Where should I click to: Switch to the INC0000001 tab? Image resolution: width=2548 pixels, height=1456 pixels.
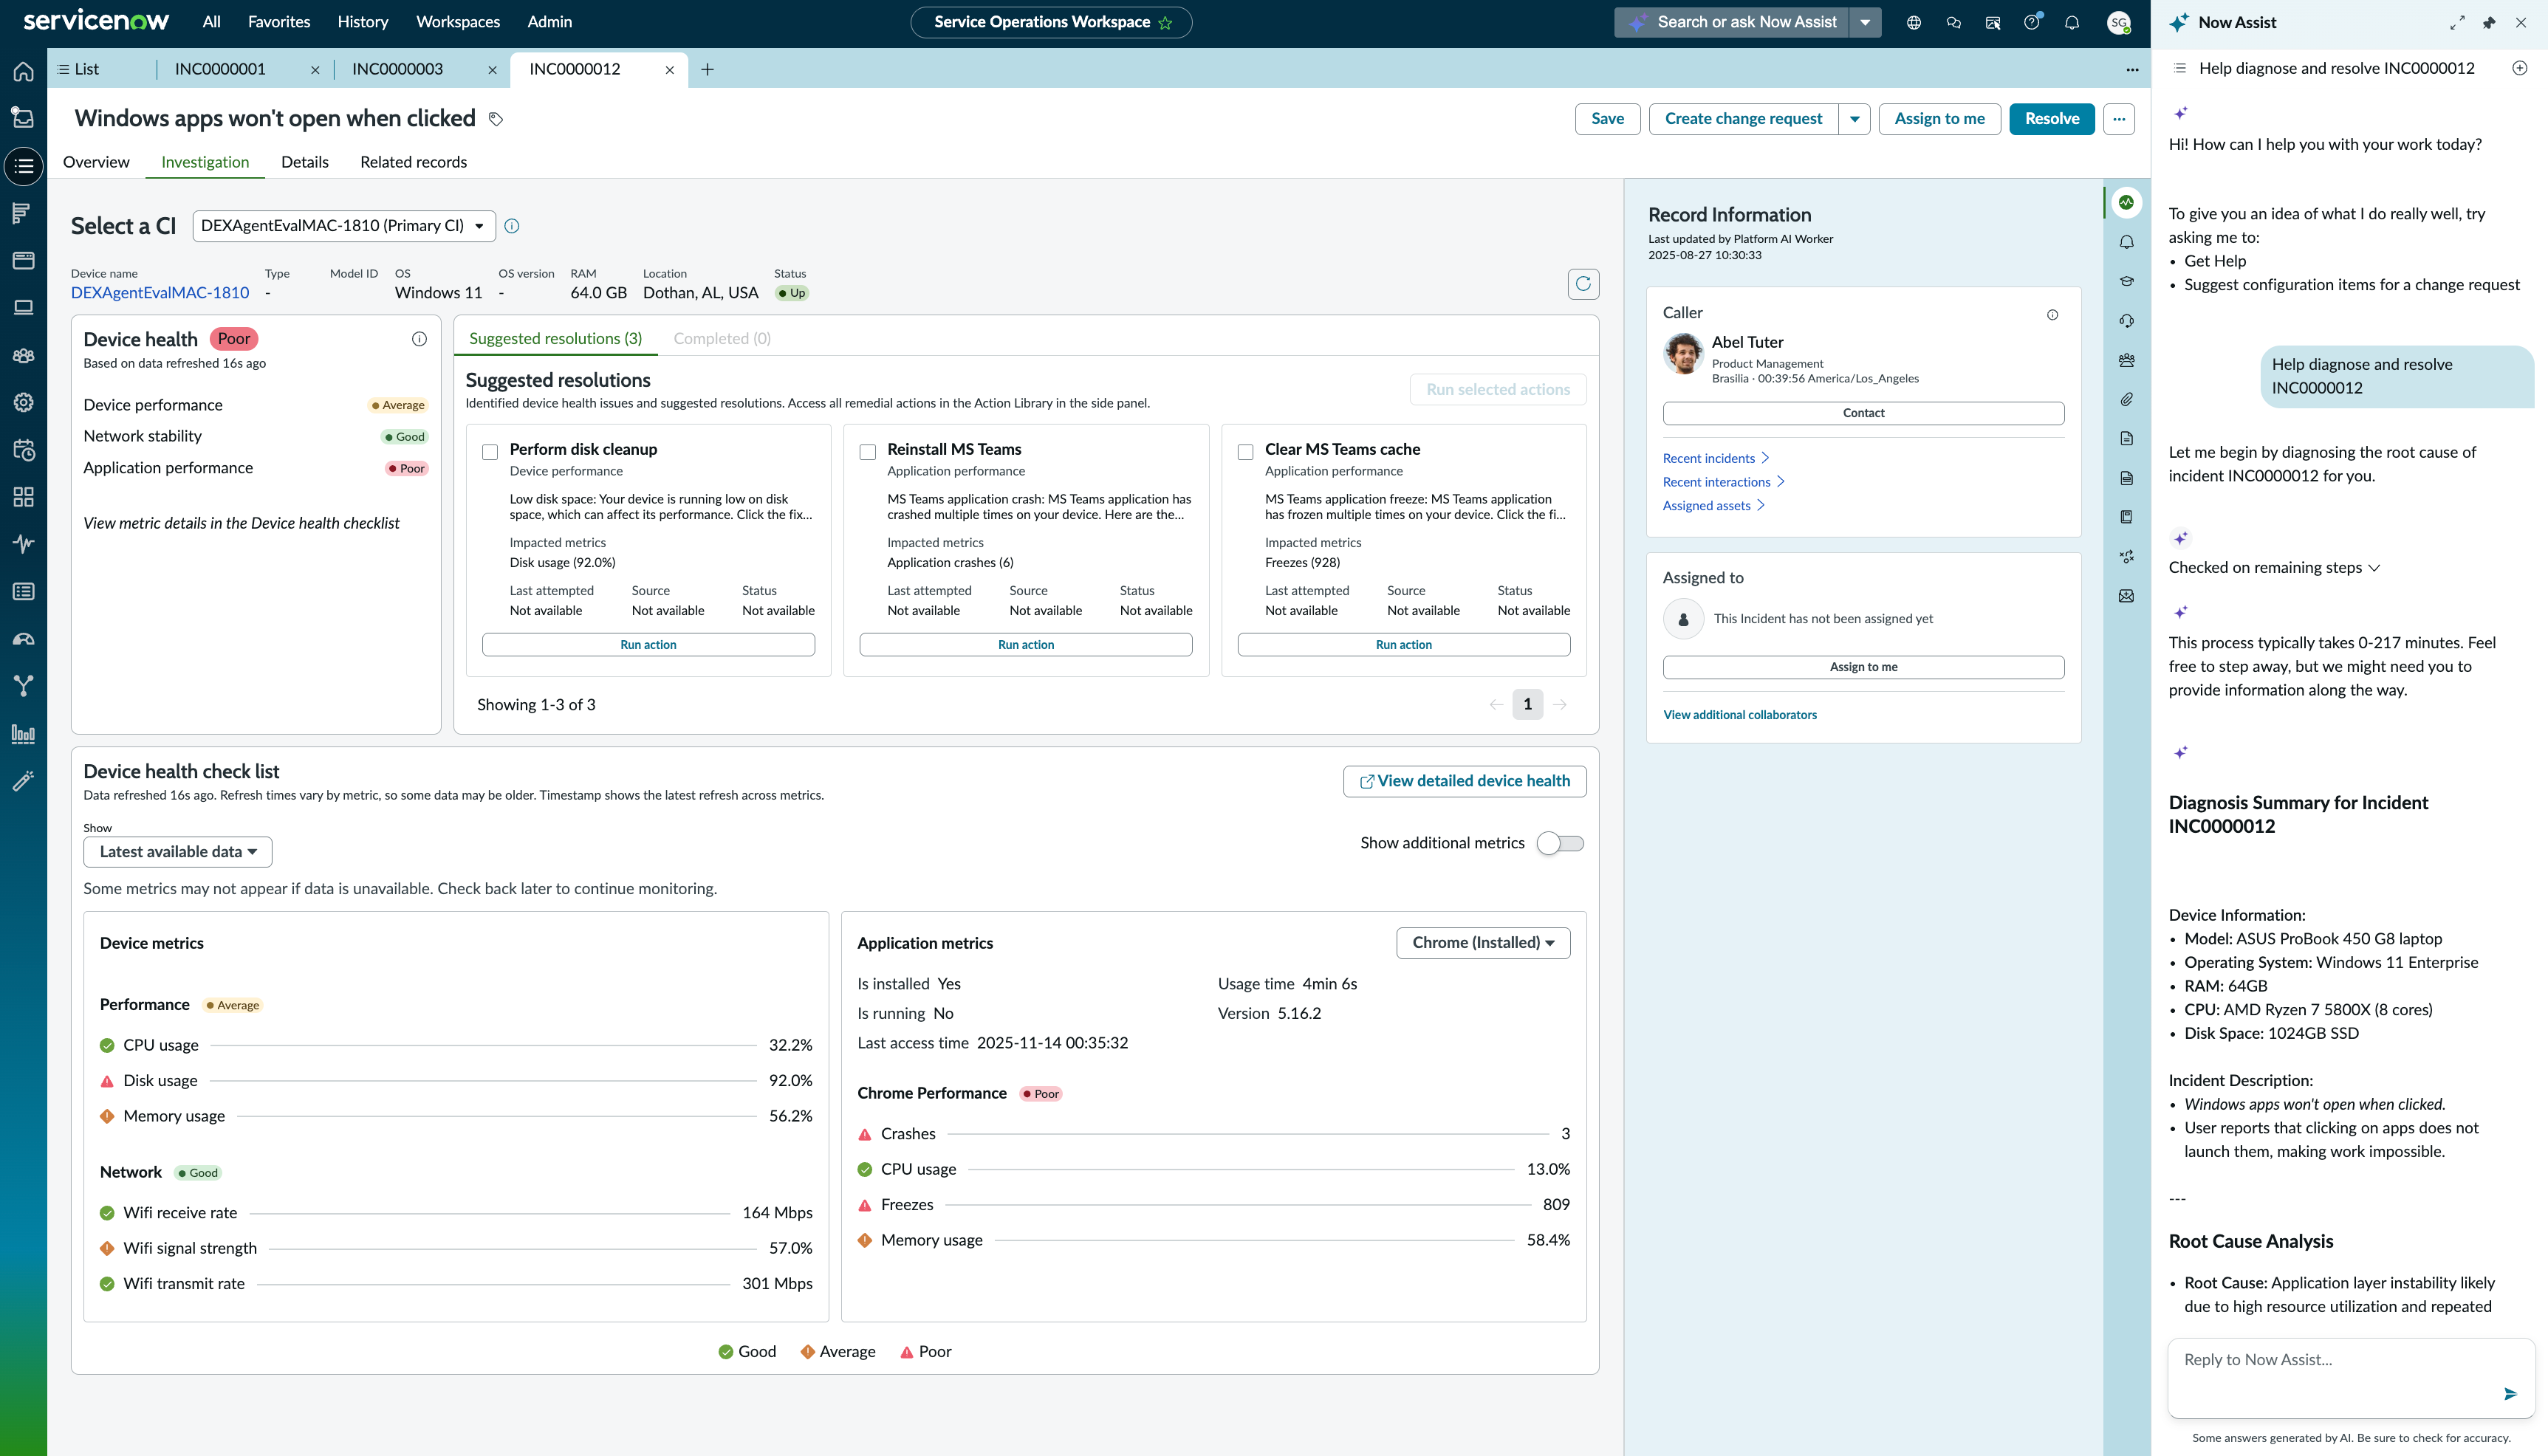(220, 69)
